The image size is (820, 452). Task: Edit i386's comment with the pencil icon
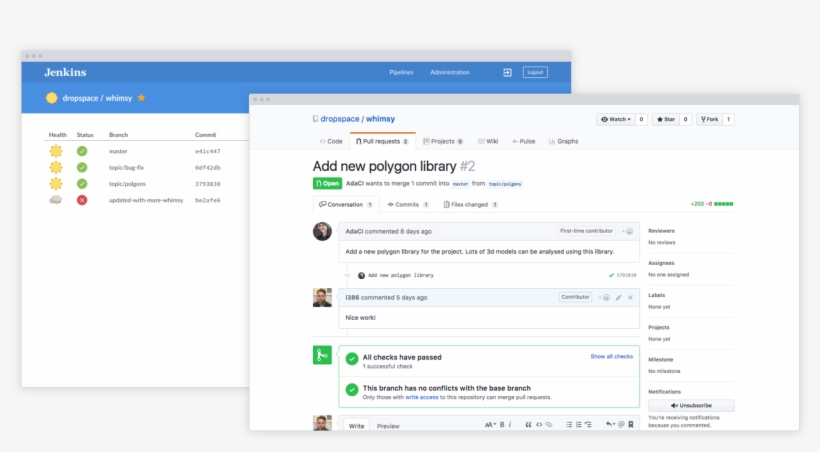(619, 297)
